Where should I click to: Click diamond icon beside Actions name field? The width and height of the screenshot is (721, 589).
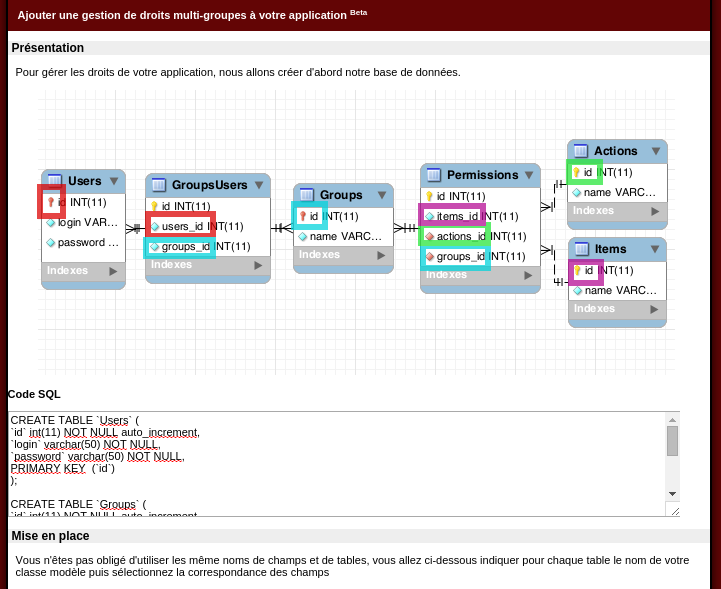[577, 193]
